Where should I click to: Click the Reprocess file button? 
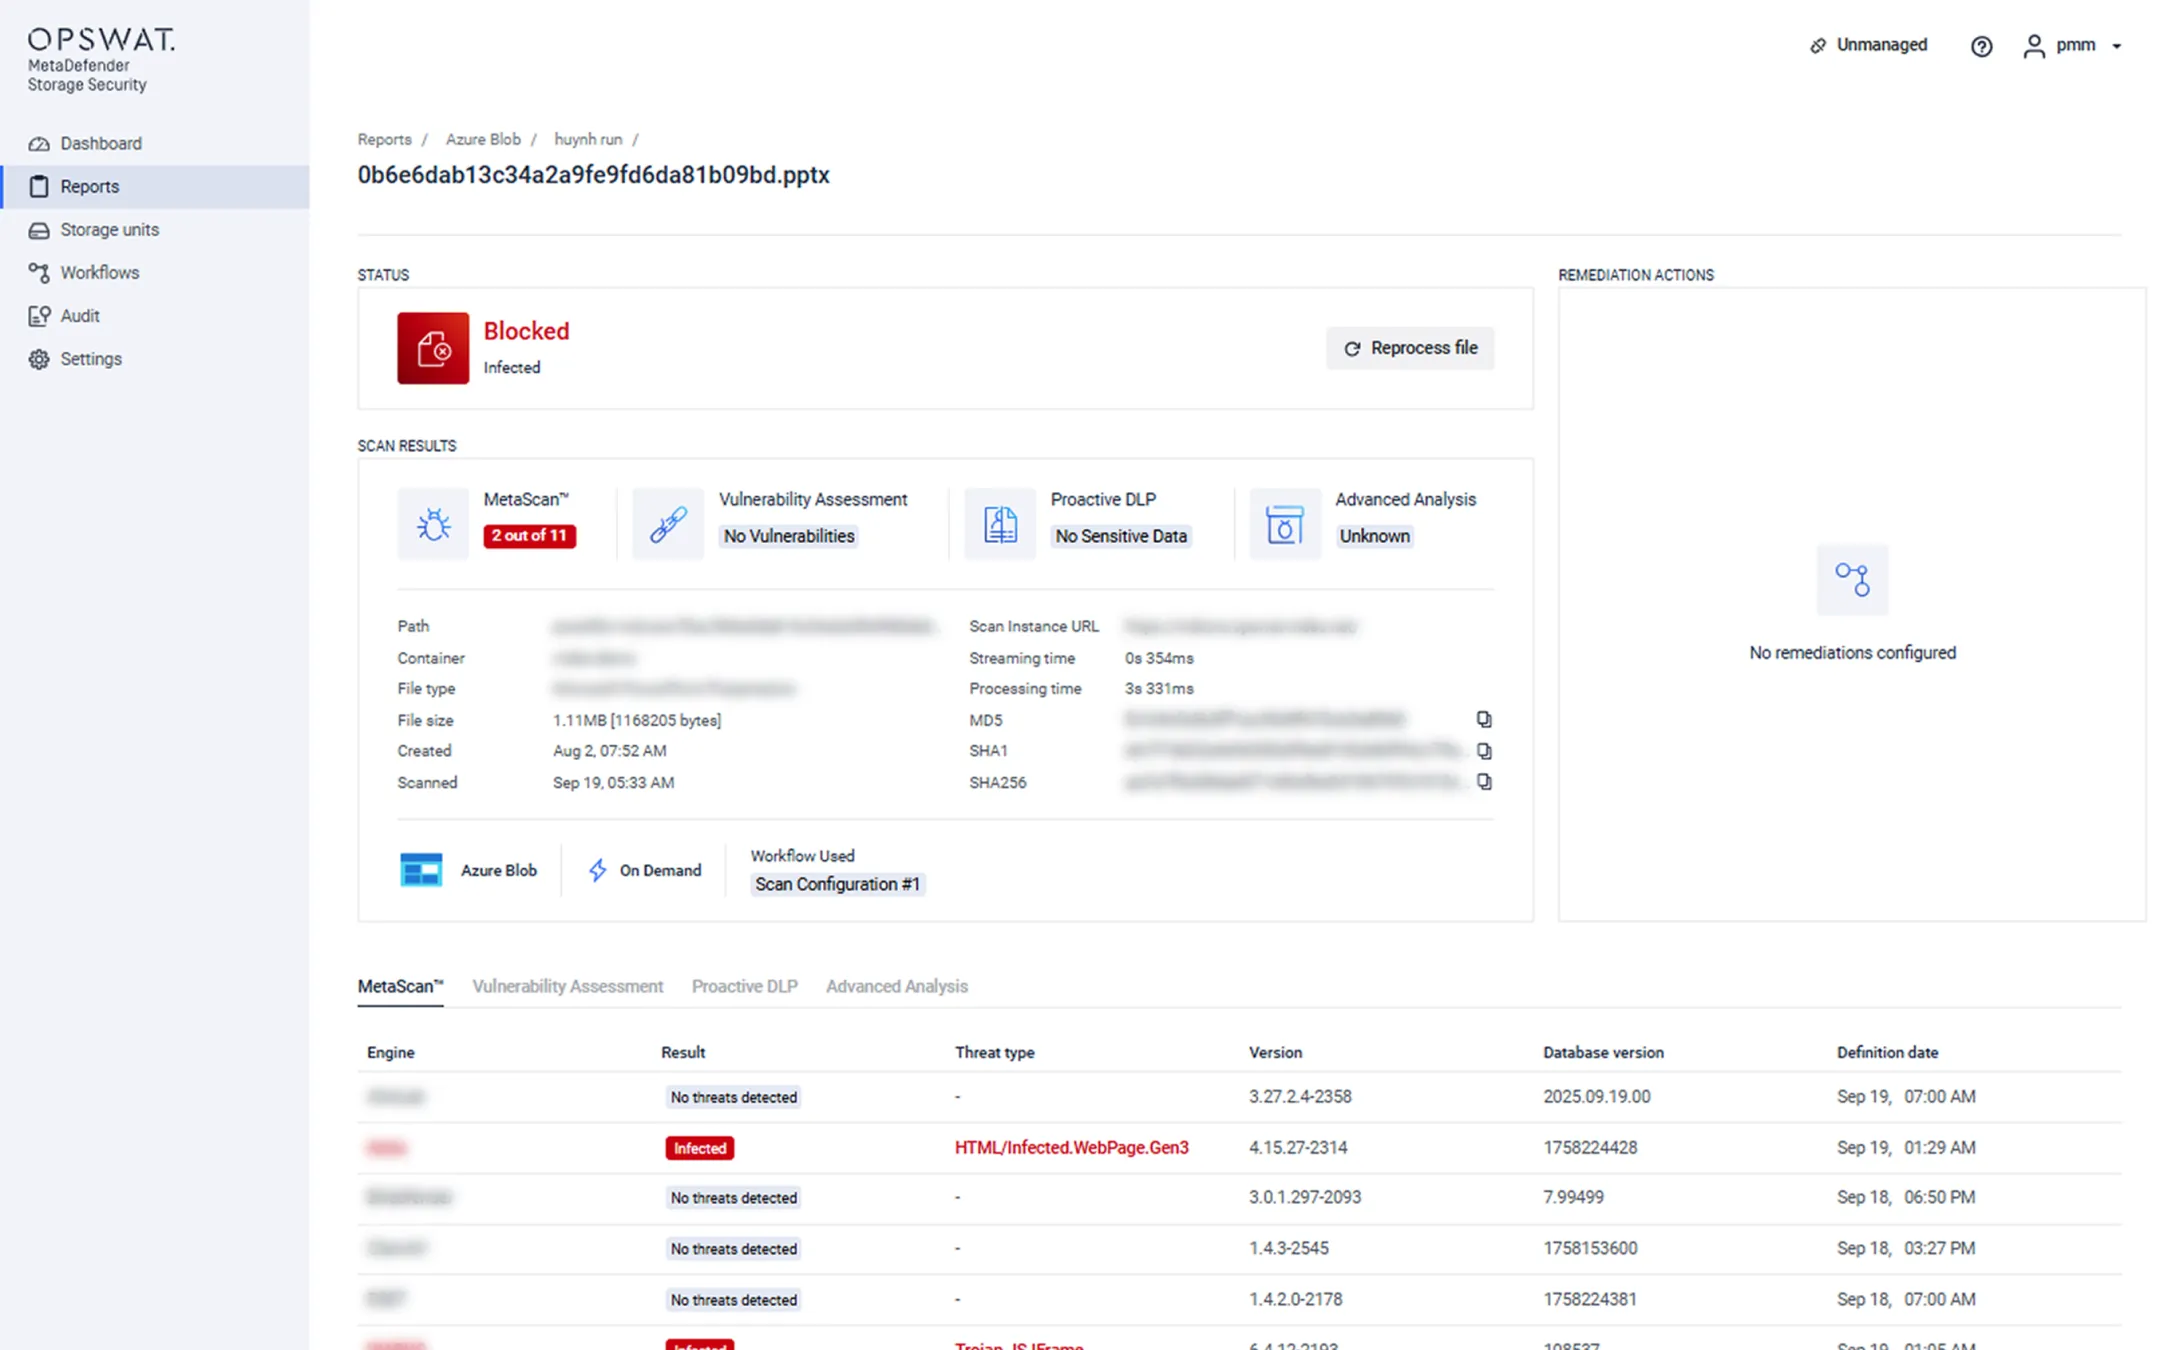tap(1410, 347)
